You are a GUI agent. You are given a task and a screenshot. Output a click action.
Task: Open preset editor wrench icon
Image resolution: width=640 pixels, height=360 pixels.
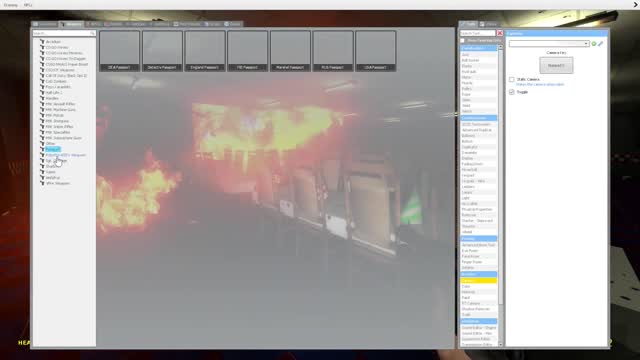[x=600, y=44]
